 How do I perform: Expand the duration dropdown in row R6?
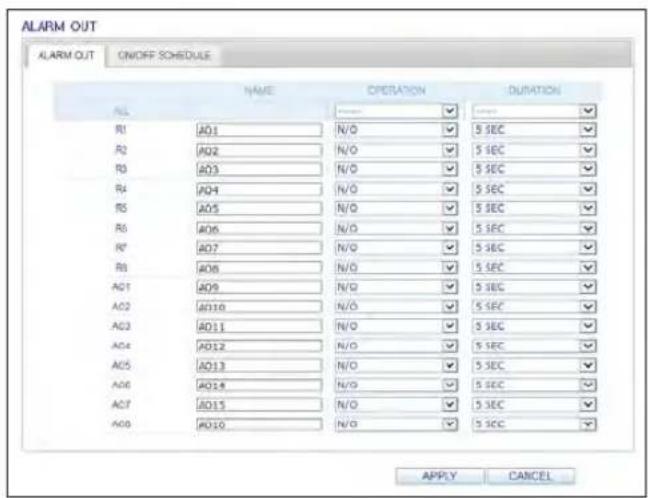point(534,229)
